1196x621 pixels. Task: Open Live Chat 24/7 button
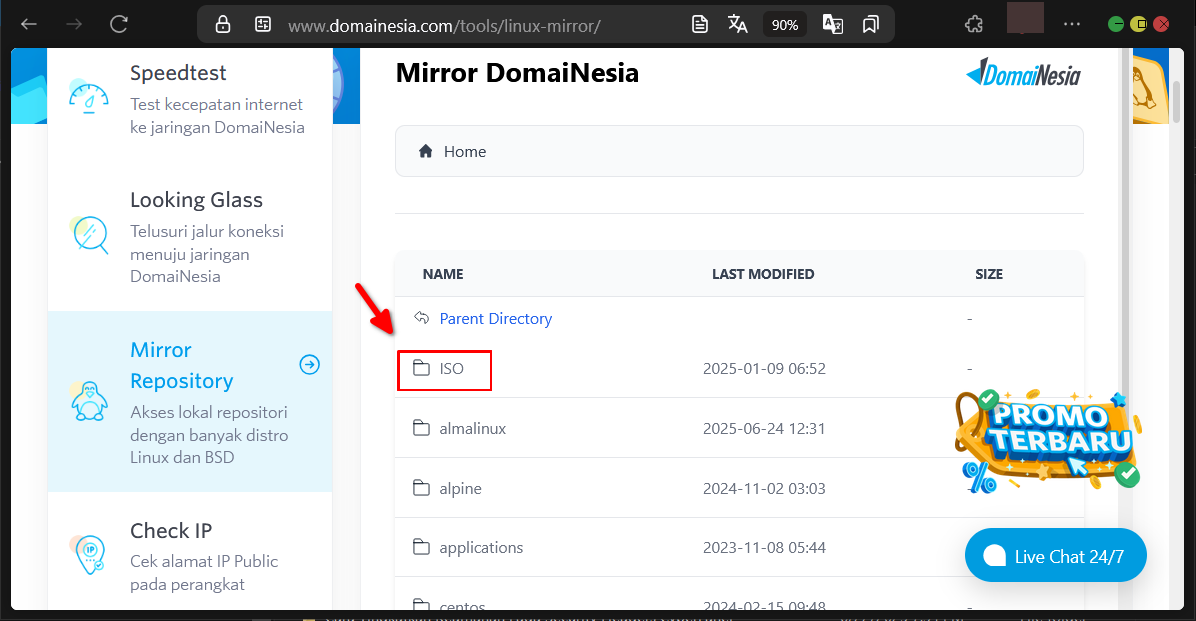coord(1056,555)
